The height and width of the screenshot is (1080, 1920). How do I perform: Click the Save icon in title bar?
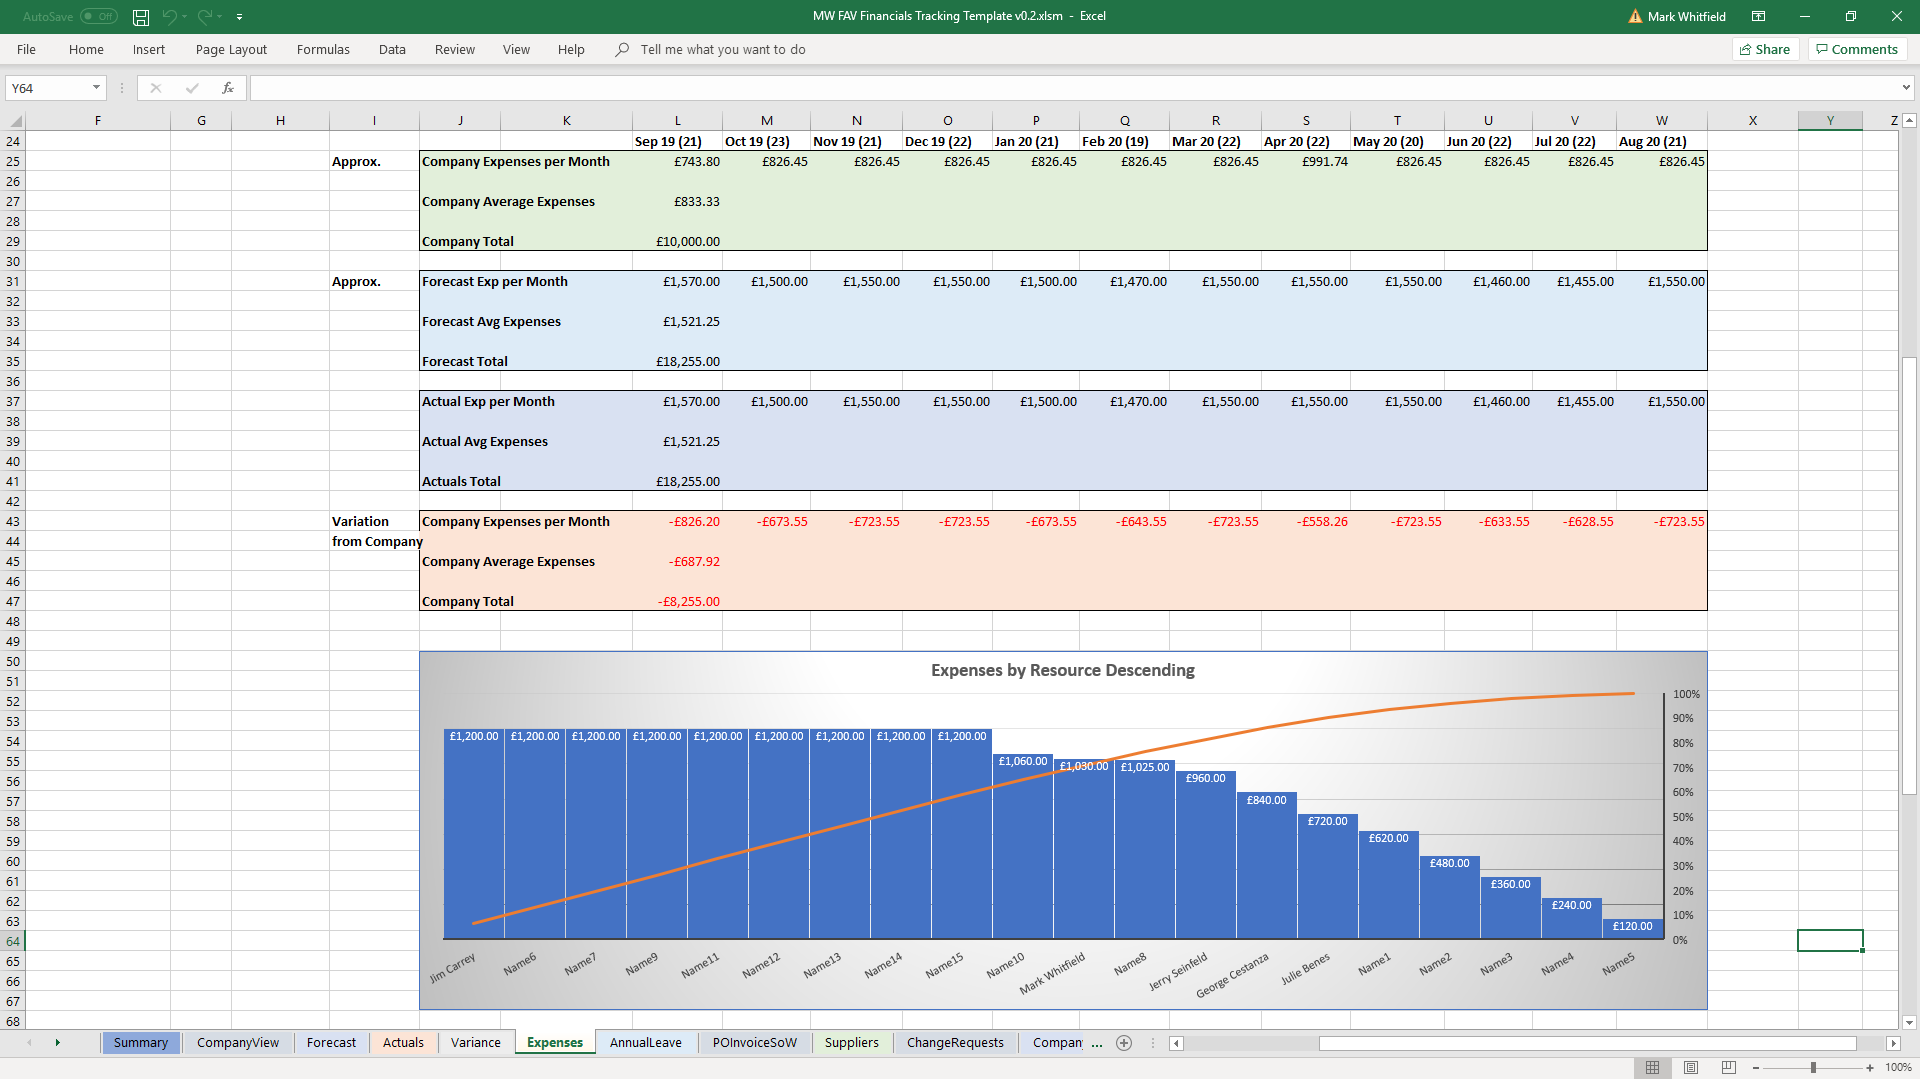(x=141, y=17)
